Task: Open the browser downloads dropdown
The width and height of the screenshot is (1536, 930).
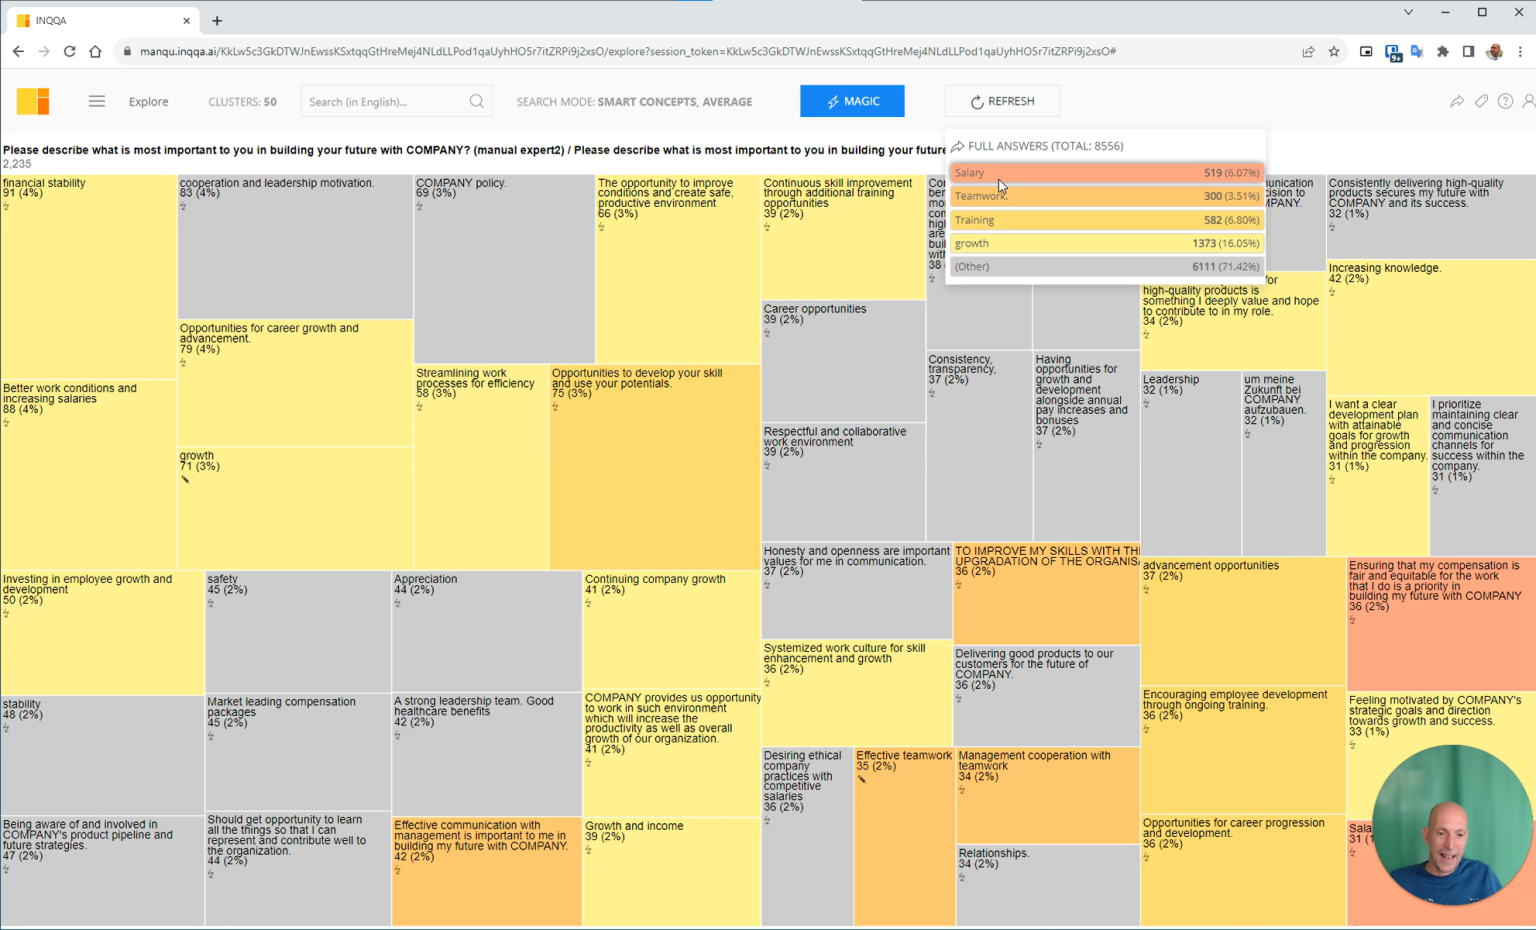Action: point(1391,51)
